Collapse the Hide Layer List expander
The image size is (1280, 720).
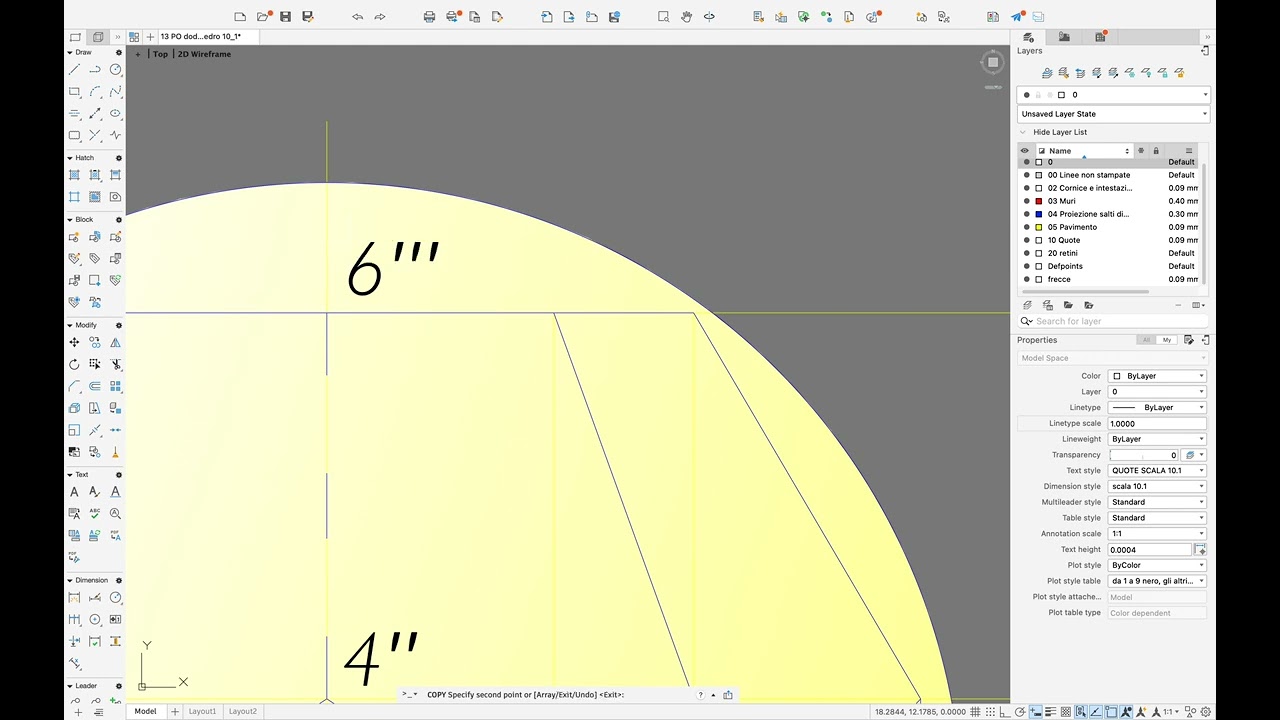click(1023, 132)
